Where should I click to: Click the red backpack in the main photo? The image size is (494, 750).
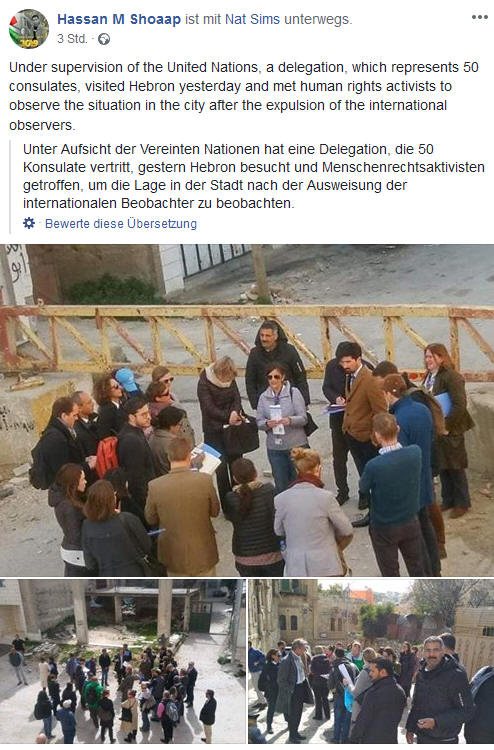(x=106, y=456)
